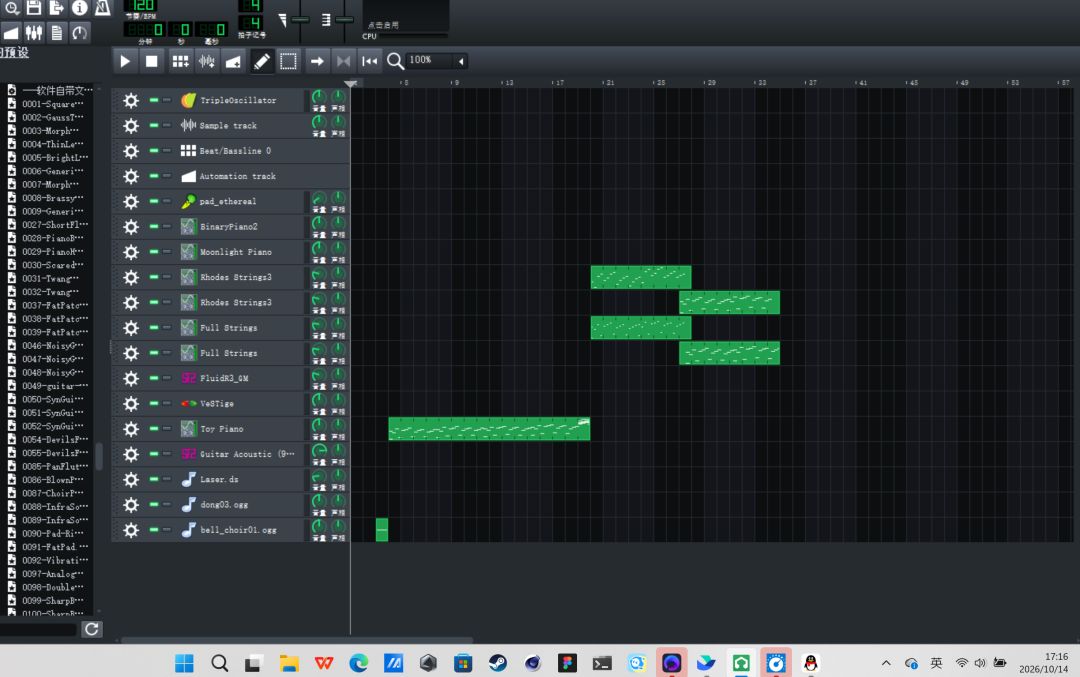Toggle the metronome
Viewport: 1080px width, 677px height.
click(103, 8)
